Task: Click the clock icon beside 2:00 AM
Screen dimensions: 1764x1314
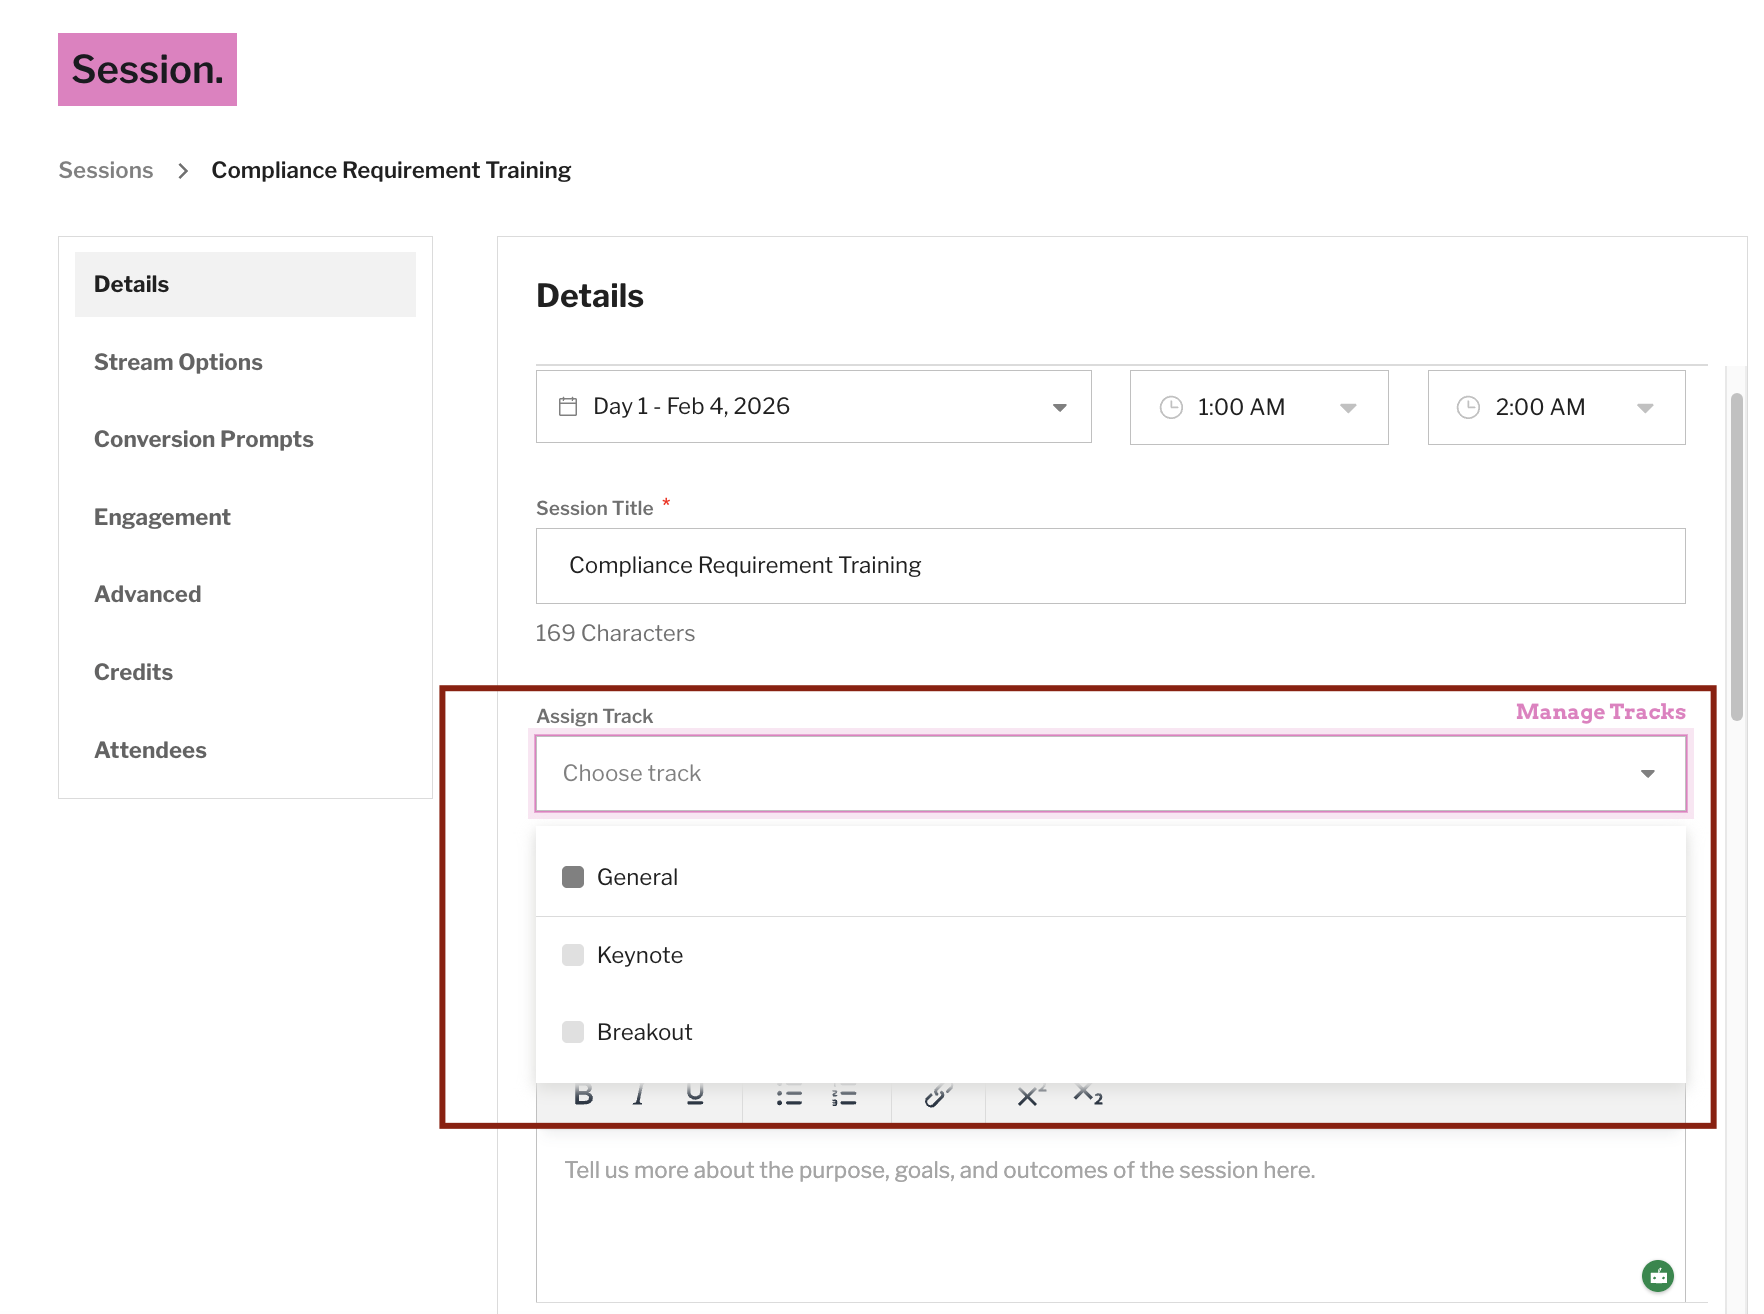Action: 1468,407
